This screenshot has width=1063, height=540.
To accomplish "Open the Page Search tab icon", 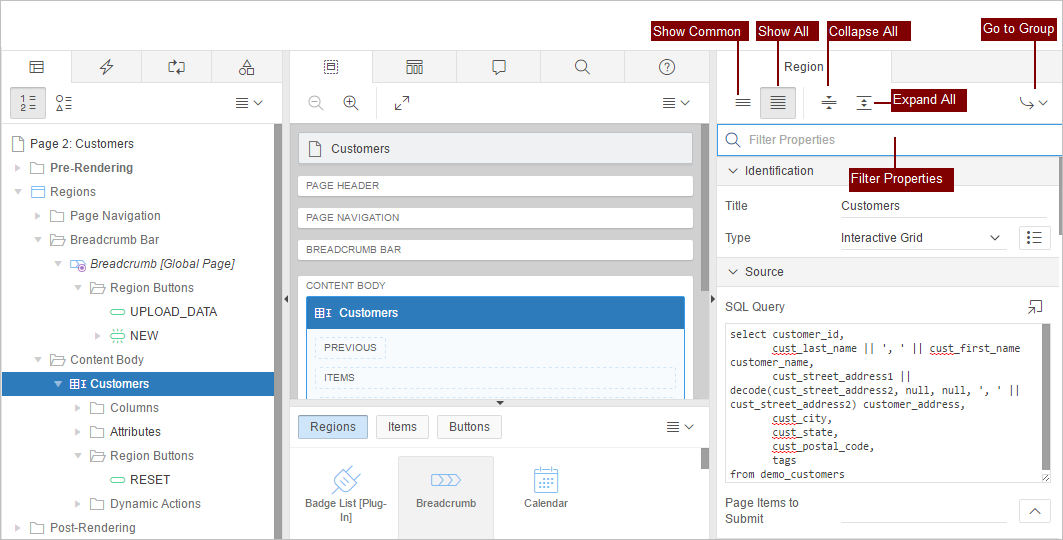I will coord(582,67).
